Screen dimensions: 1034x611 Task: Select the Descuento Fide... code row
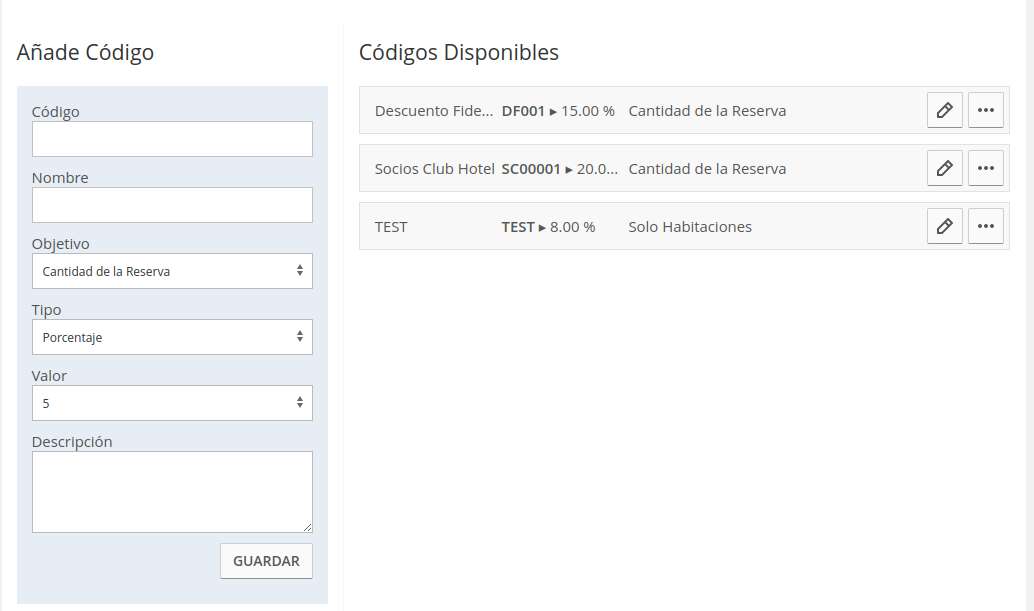tap(434, 111)
